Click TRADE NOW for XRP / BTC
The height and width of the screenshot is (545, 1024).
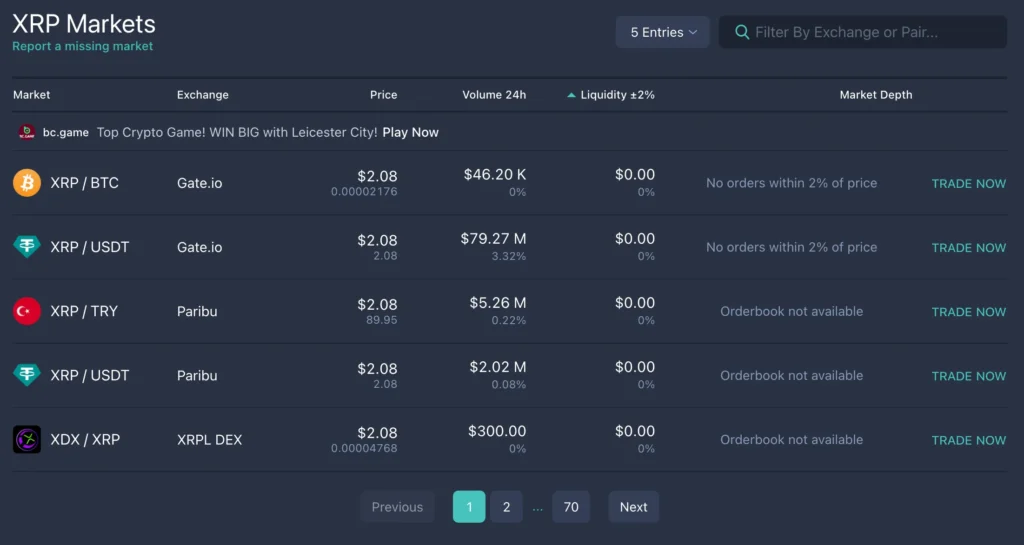(968, 183)
